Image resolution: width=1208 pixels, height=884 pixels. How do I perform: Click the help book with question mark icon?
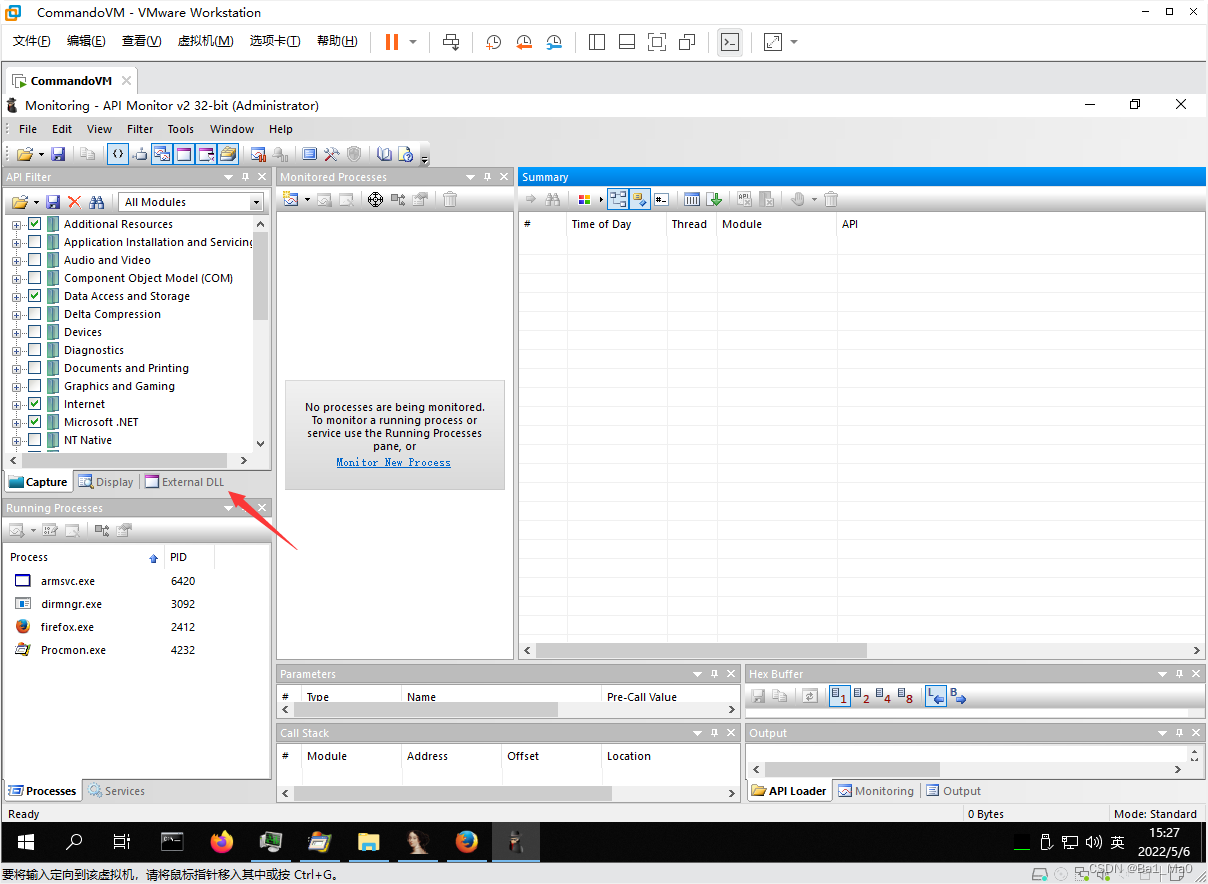(x=405, y=154)
